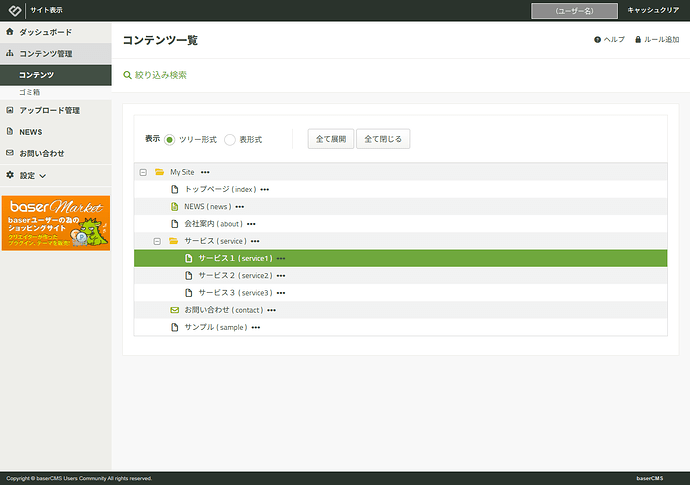Click the 設定 gear icon
Viewport: 690px width, 485px height.
click(10, 175)
